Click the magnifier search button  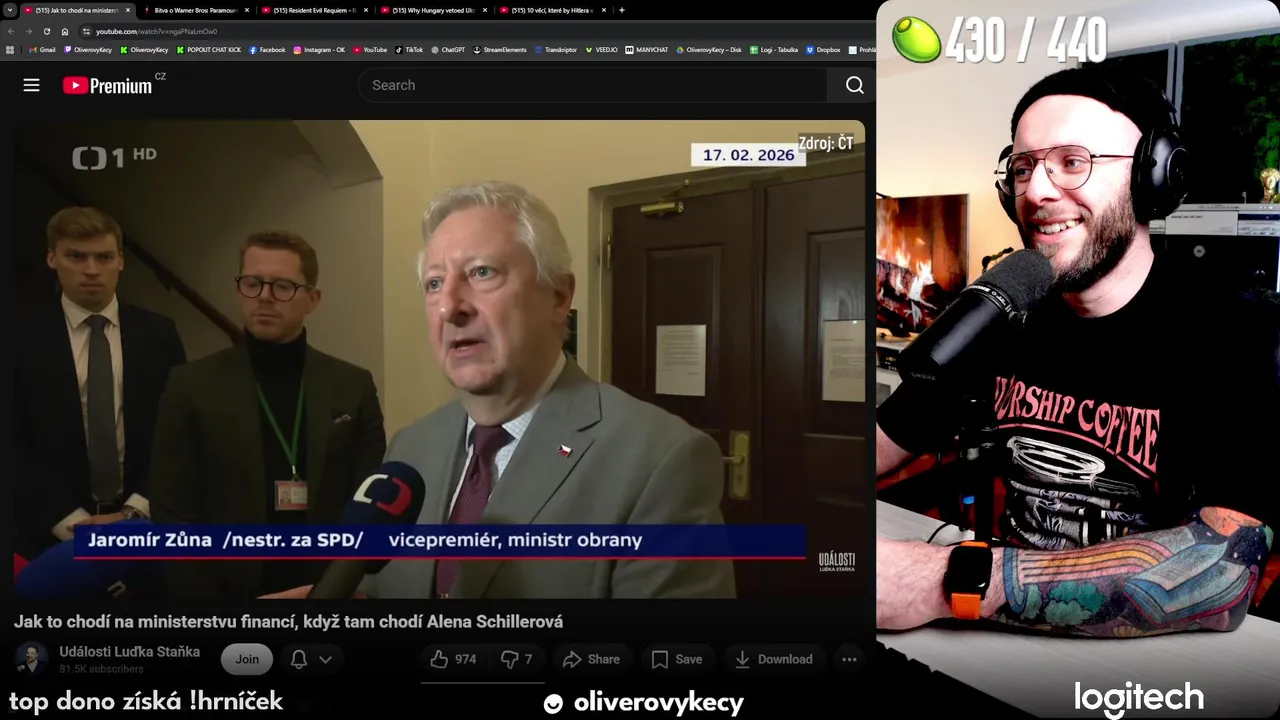[x=854, y=85]
